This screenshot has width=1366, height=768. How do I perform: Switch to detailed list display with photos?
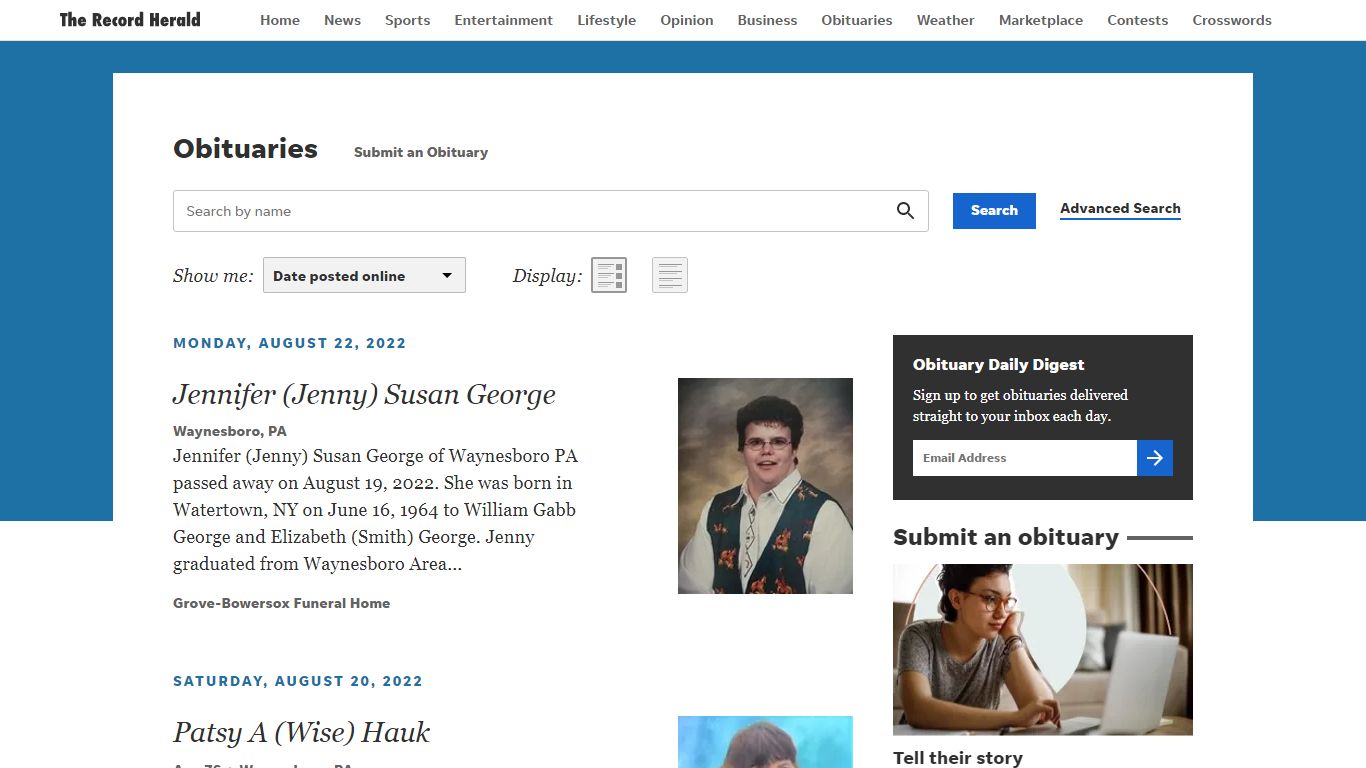point(609,275)
